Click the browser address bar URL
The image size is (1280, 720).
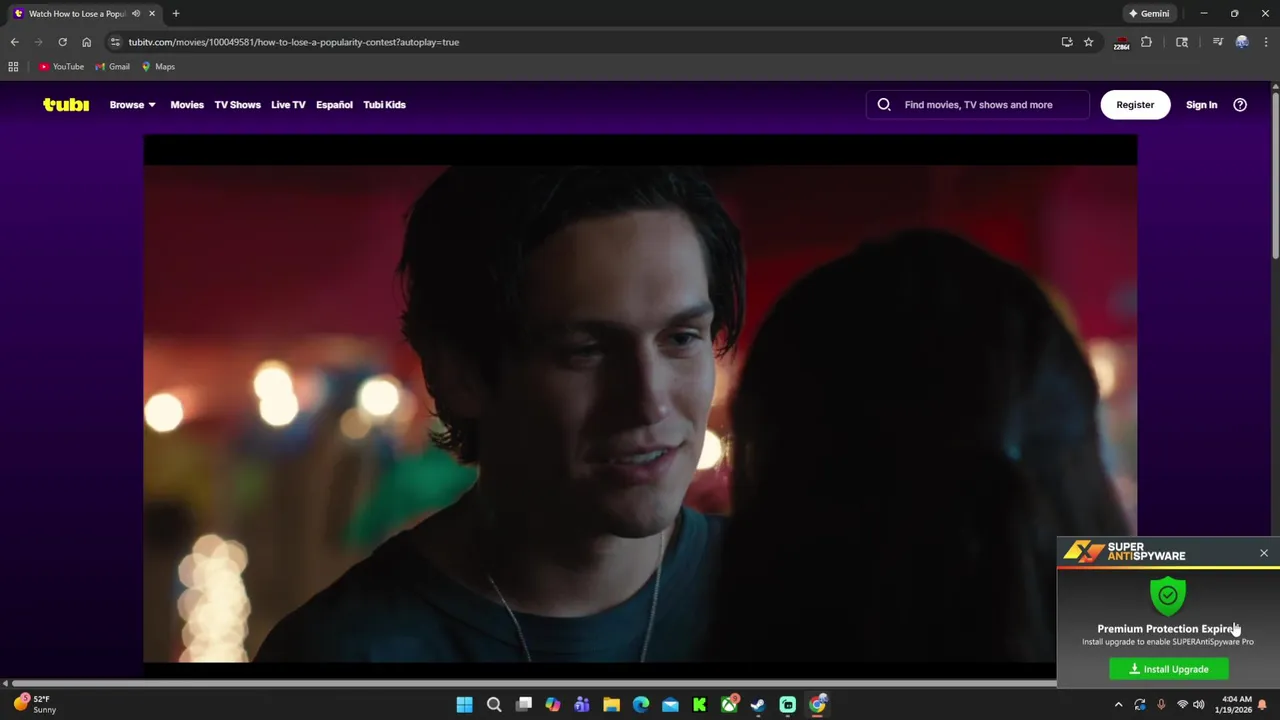coord(293,42)
